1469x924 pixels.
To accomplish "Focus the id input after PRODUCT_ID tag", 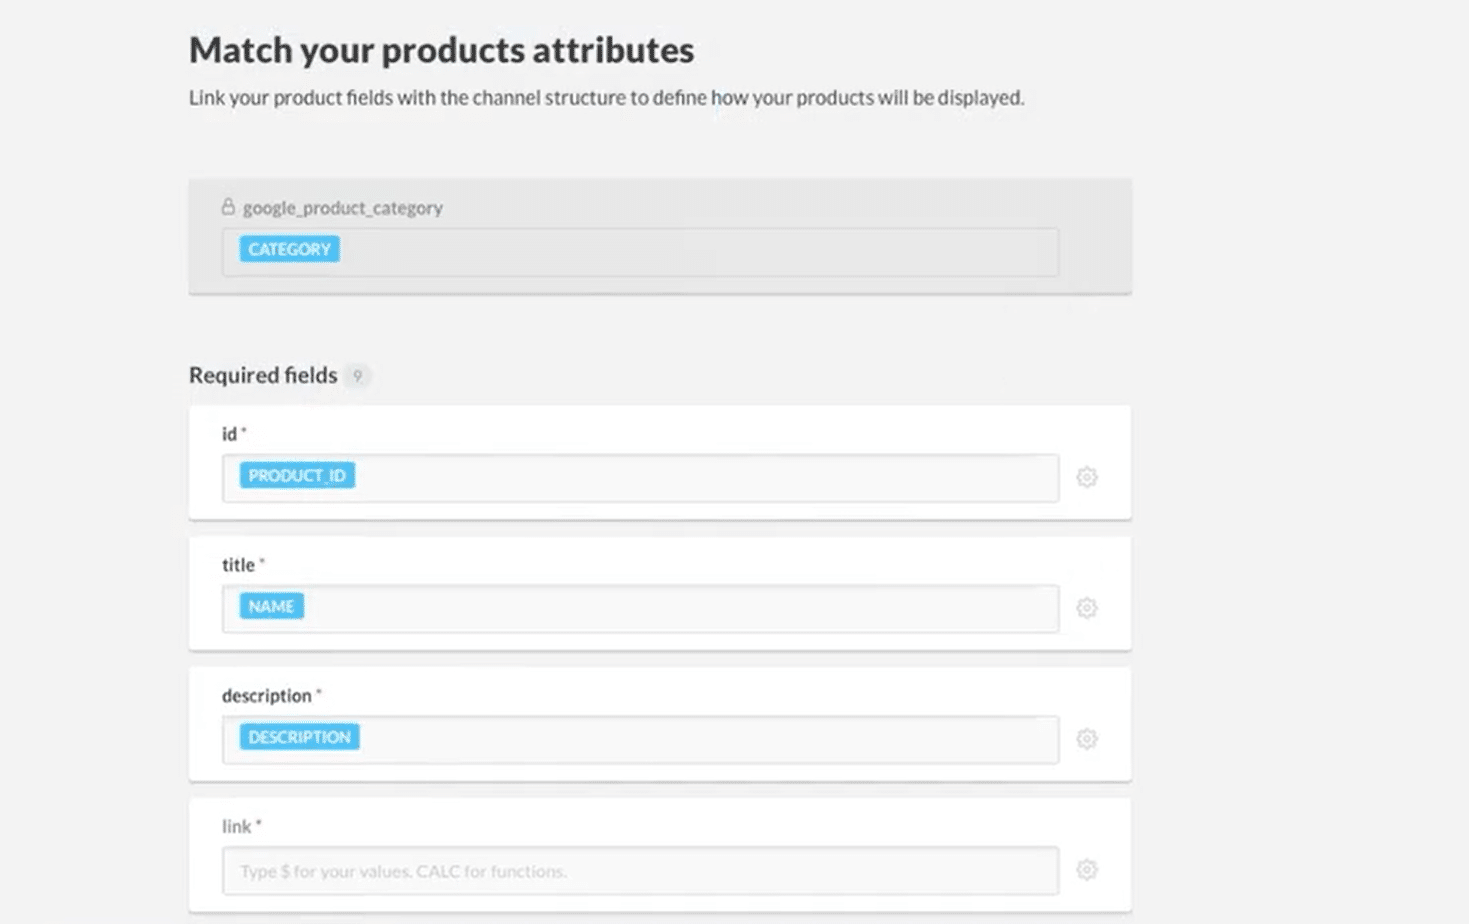I will pyautogui.click(x=705, y=478).
